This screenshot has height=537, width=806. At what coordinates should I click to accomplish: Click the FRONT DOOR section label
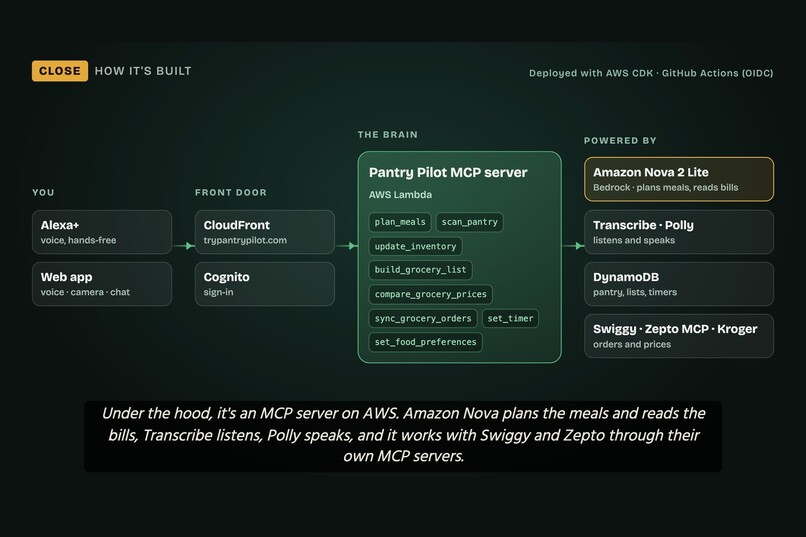click(231, 193)
